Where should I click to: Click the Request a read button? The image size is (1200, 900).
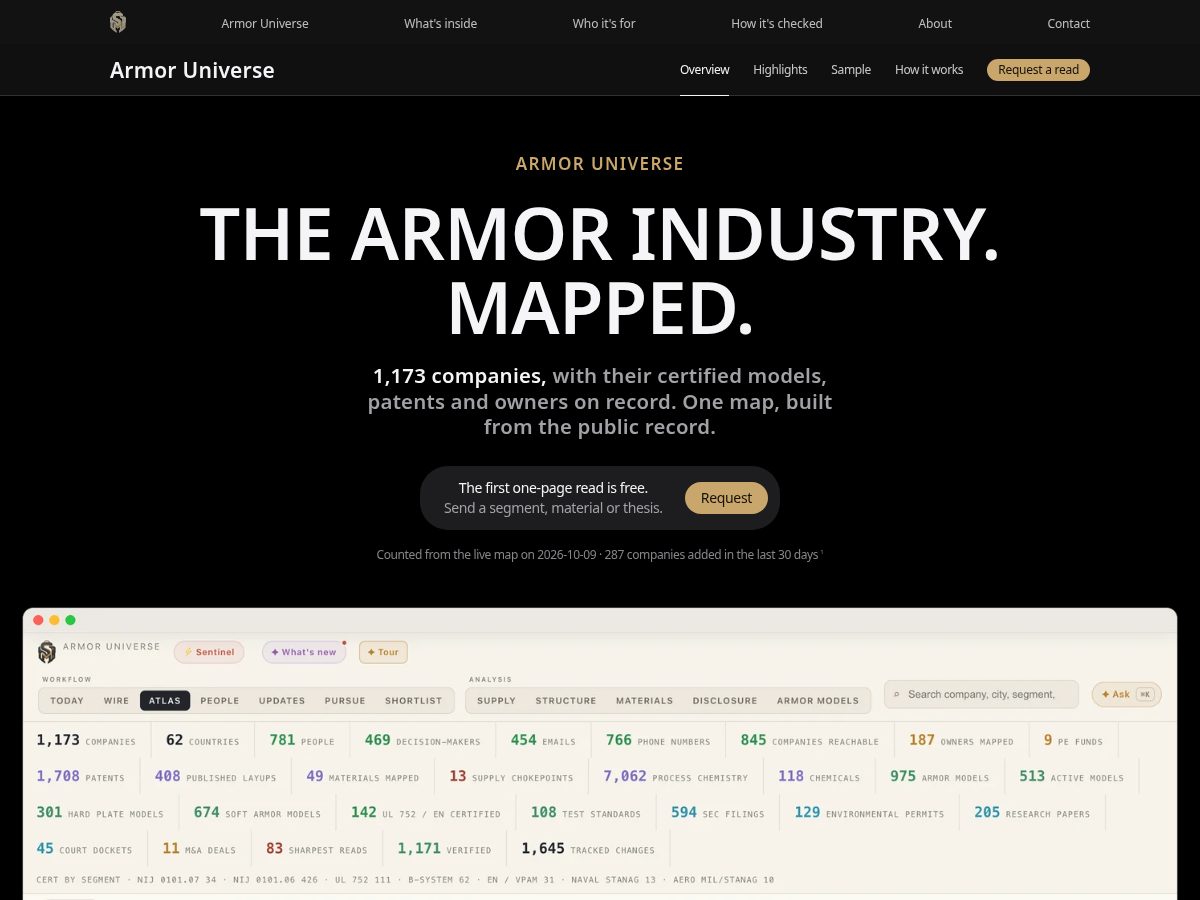(1038, 70)
